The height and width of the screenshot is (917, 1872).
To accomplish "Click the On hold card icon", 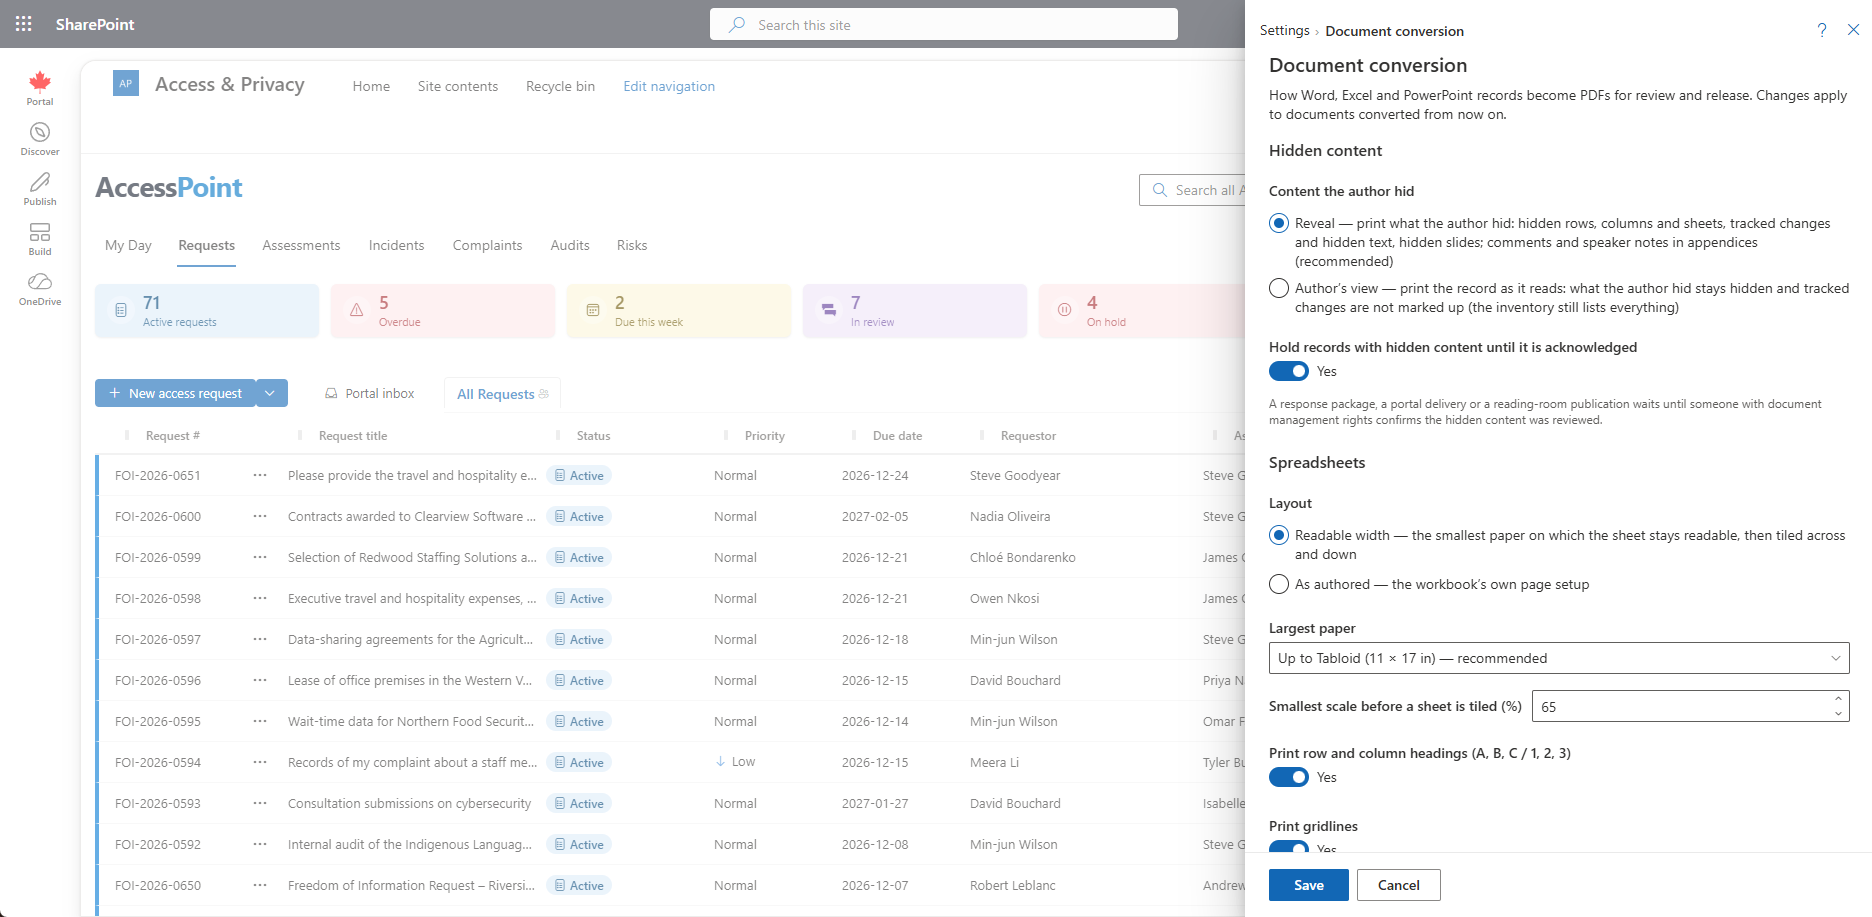I will (1065, 311).
